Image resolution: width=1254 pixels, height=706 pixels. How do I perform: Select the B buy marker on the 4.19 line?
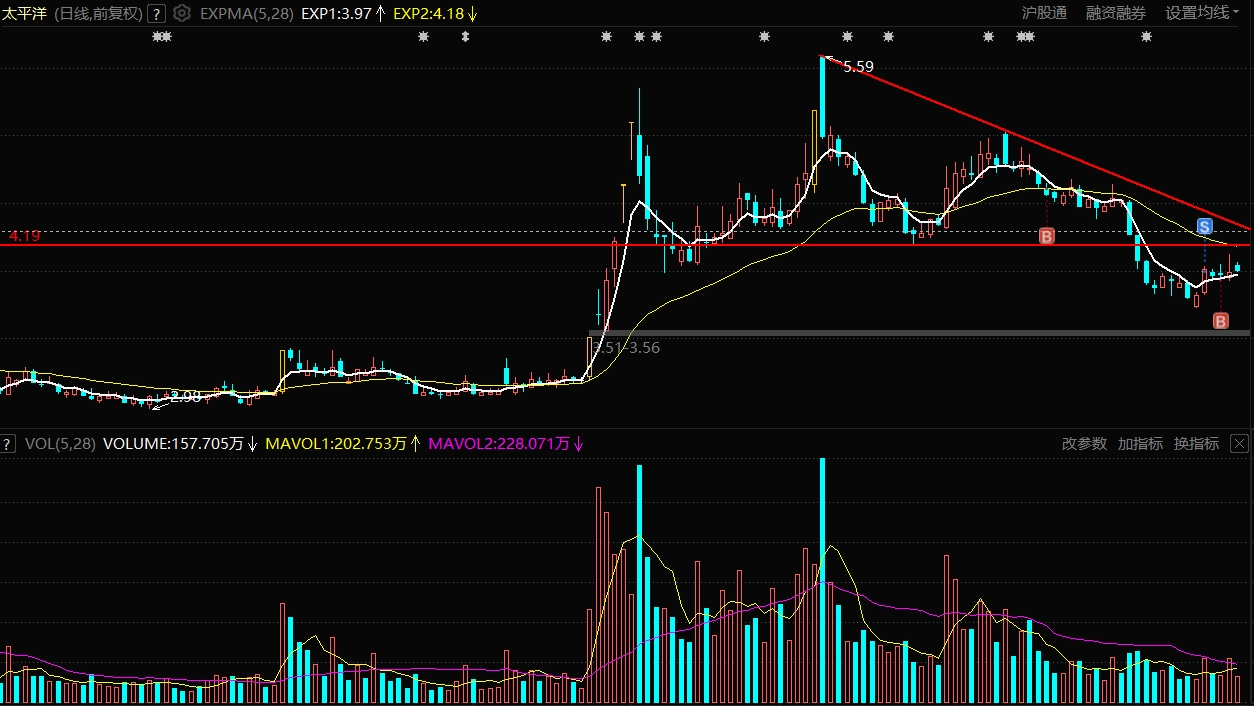1047,236
